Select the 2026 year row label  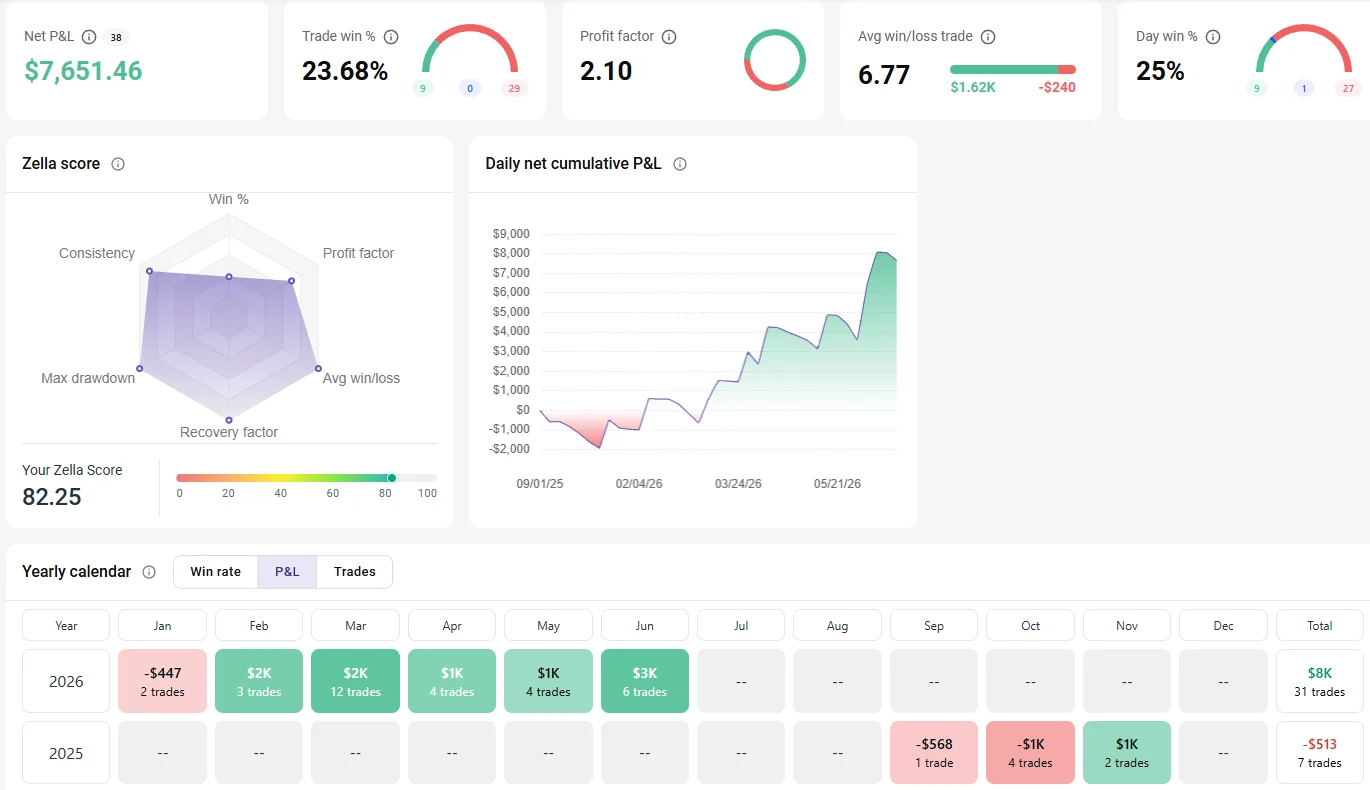(x=66, y=681)
